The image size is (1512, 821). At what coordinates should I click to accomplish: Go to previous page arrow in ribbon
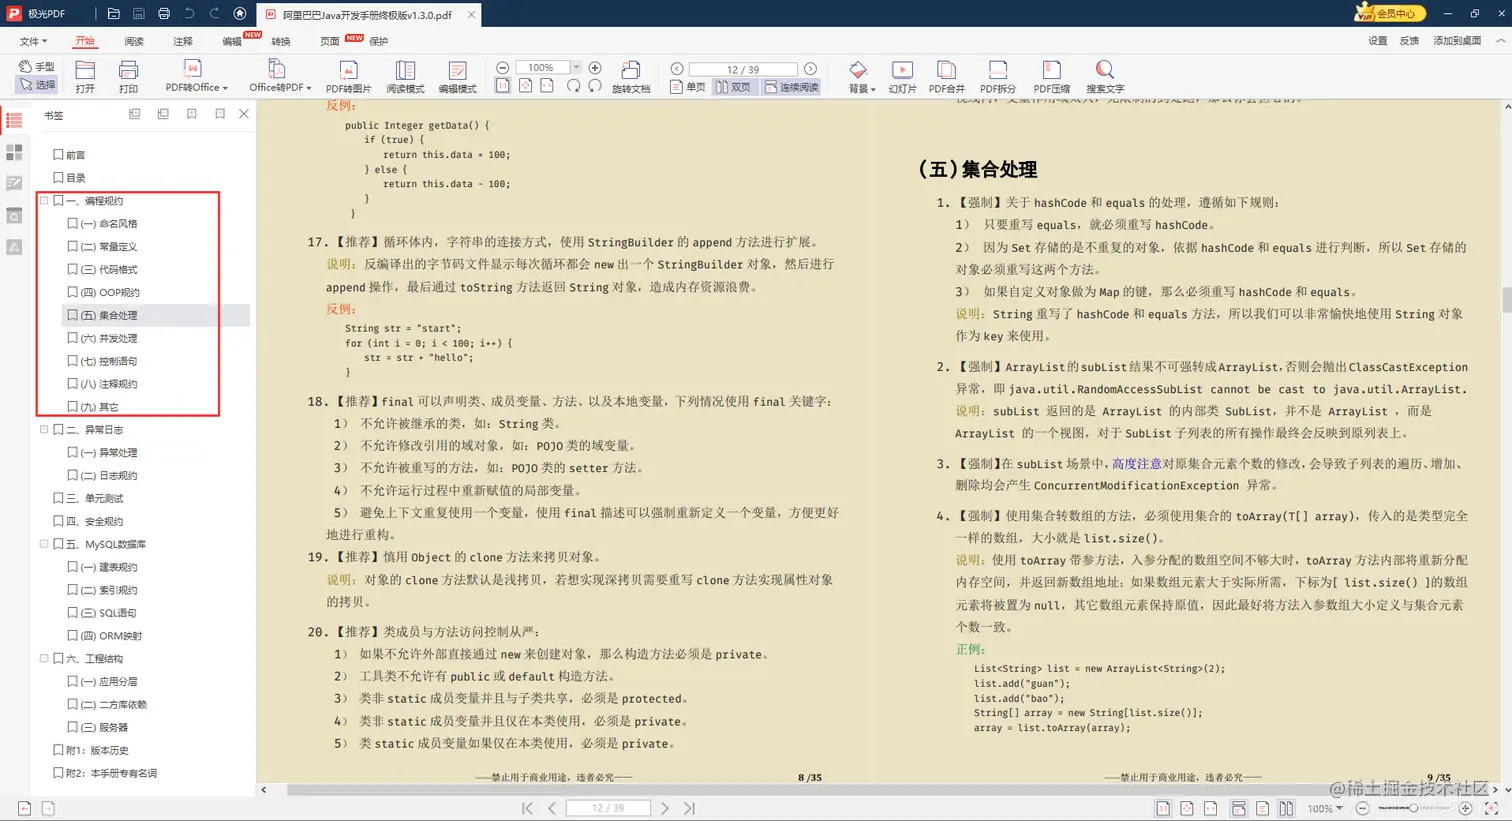pos(677,69)
